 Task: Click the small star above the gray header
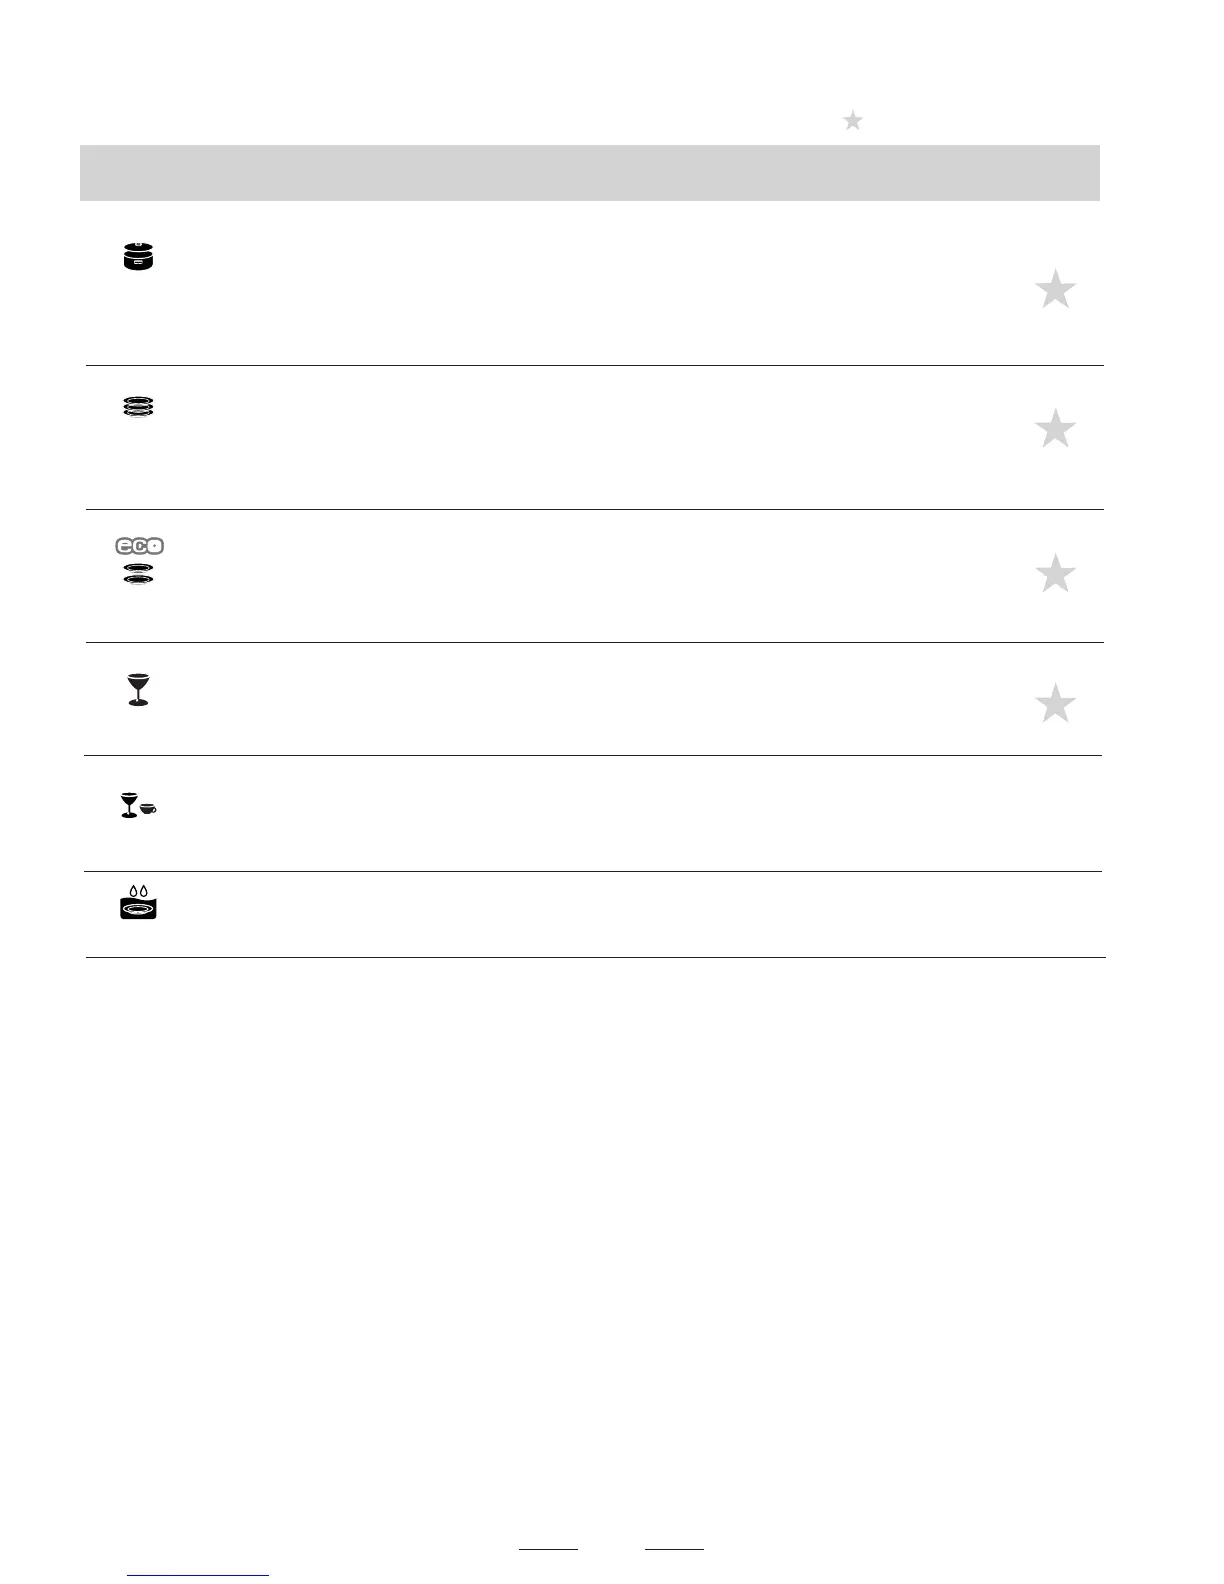pyautogui.click(x=853, y=121)
